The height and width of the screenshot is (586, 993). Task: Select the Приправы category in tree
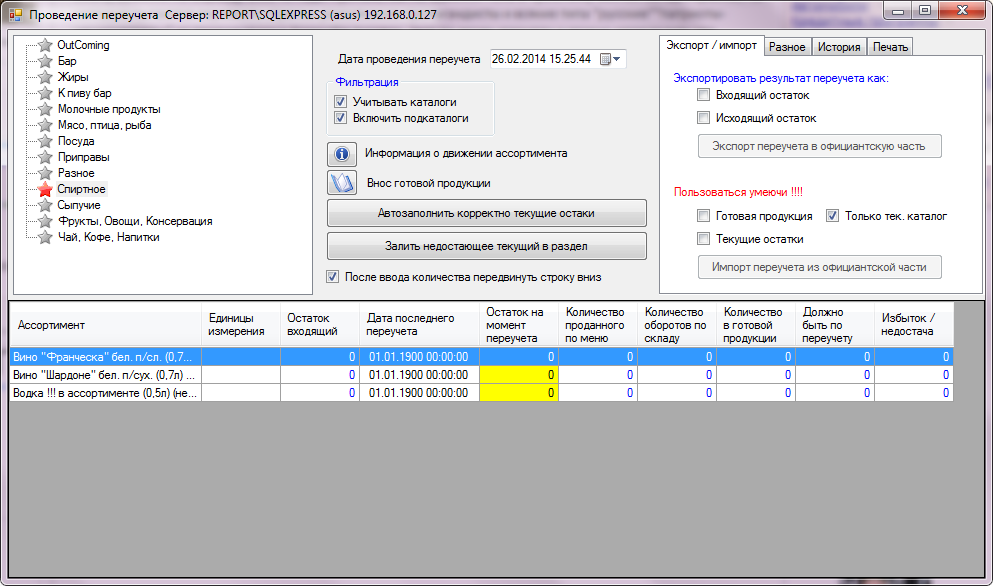point(83,157)
